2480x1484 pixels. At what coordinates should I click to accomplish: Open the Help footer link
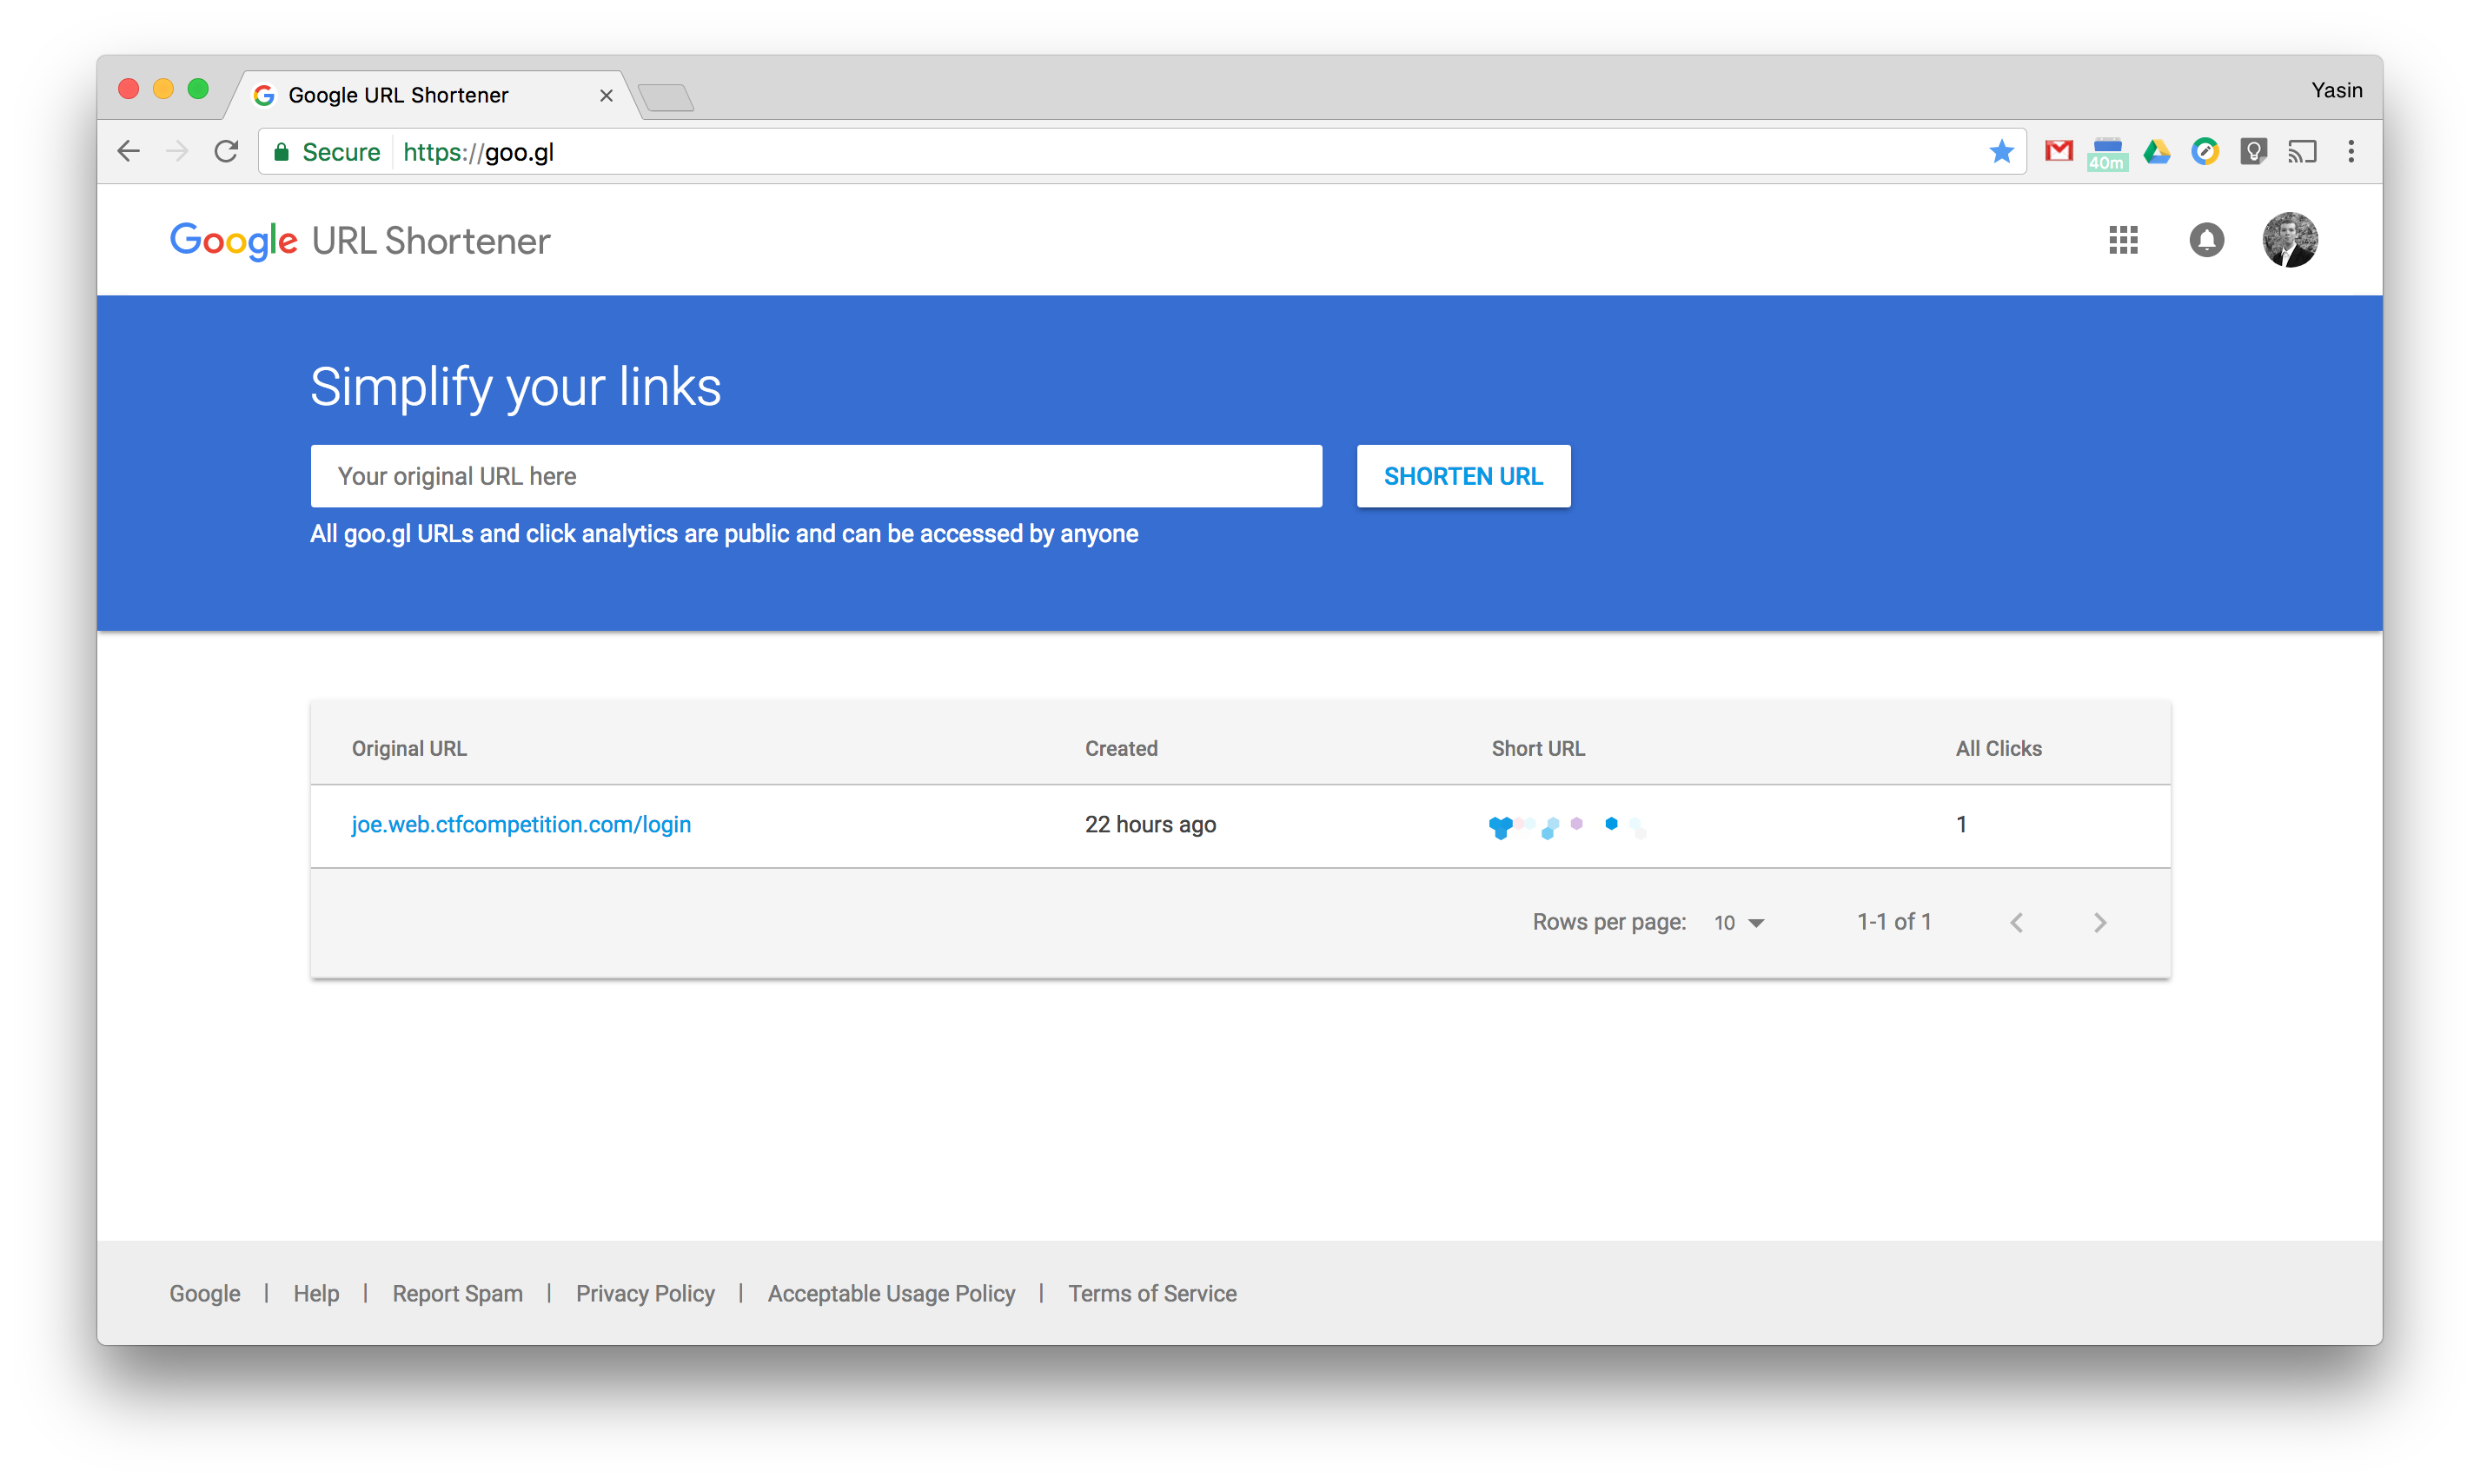coord(316,1293)
